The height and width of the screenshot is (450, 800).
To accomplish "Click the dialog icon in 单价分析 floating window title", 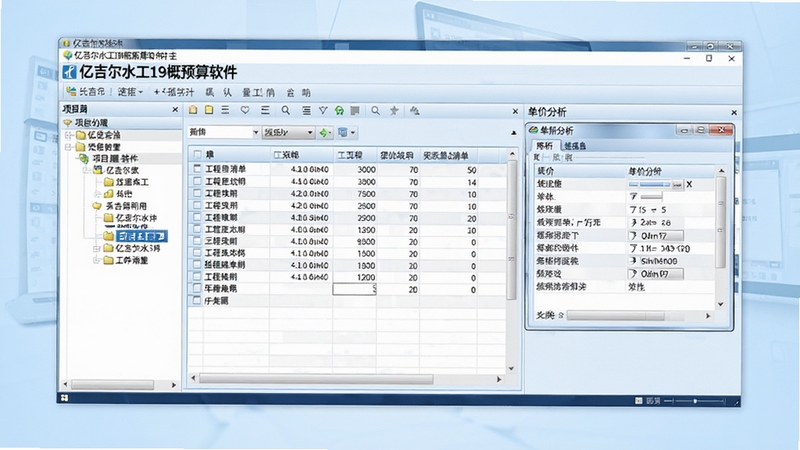I will [534, 130].
